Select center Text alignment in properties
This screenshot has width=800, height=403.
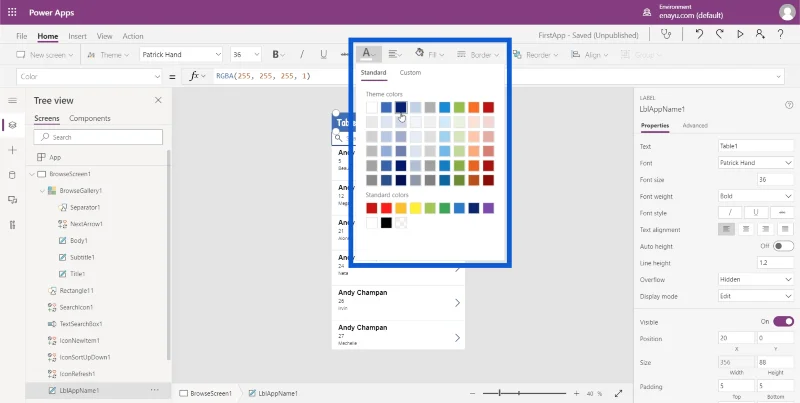click(746, 230)
